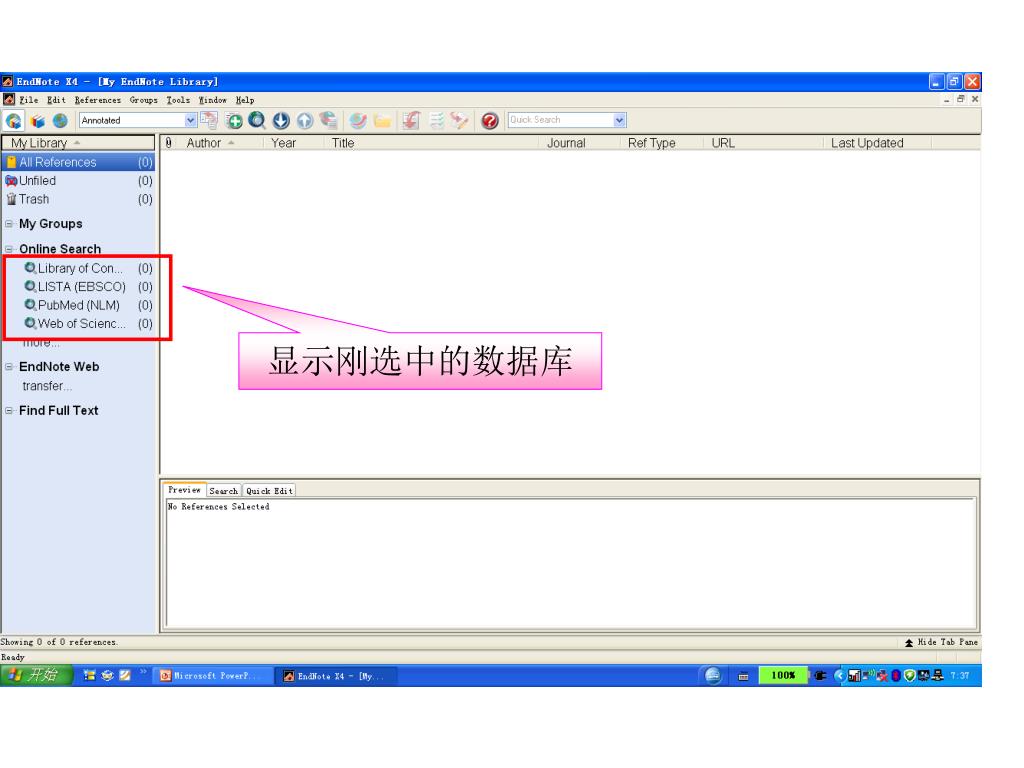Sort references by Ref Type column
1024x768 pixels.
662,143
